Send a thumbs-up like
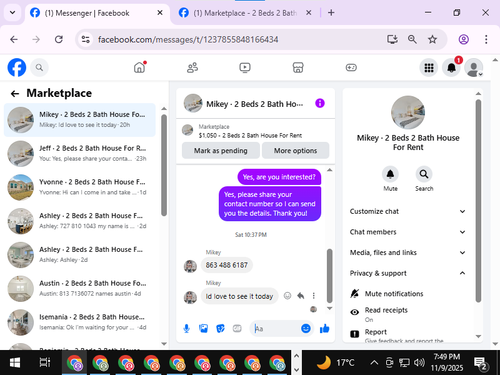500x375 pixels. pos(324,329)
